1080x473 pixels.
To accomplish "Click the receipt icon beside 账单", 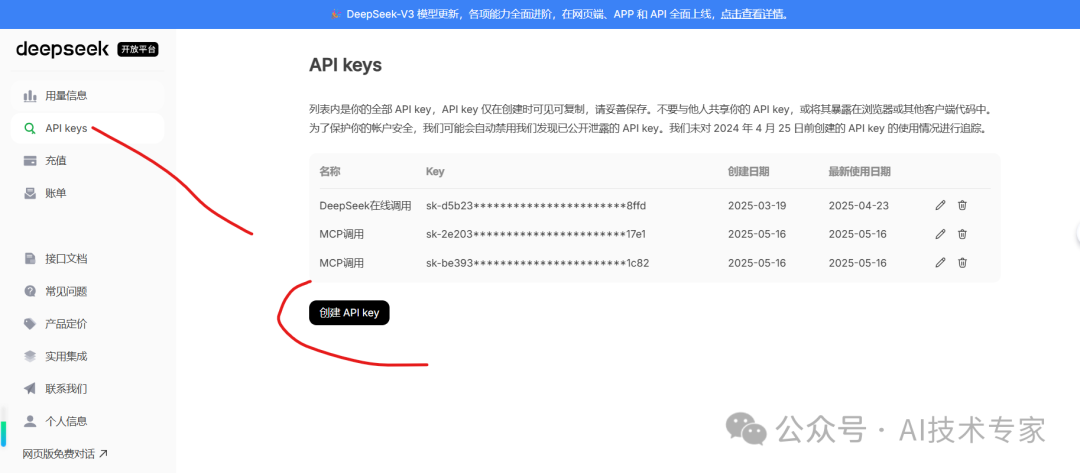I will (x=30, y=193).
